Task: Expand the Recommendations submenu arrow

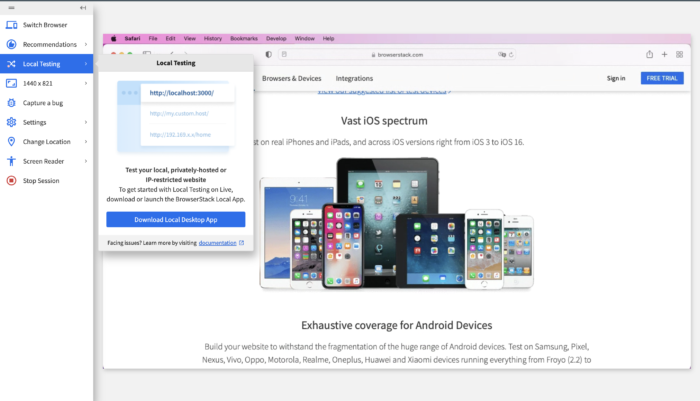Action: click(86, 44)
